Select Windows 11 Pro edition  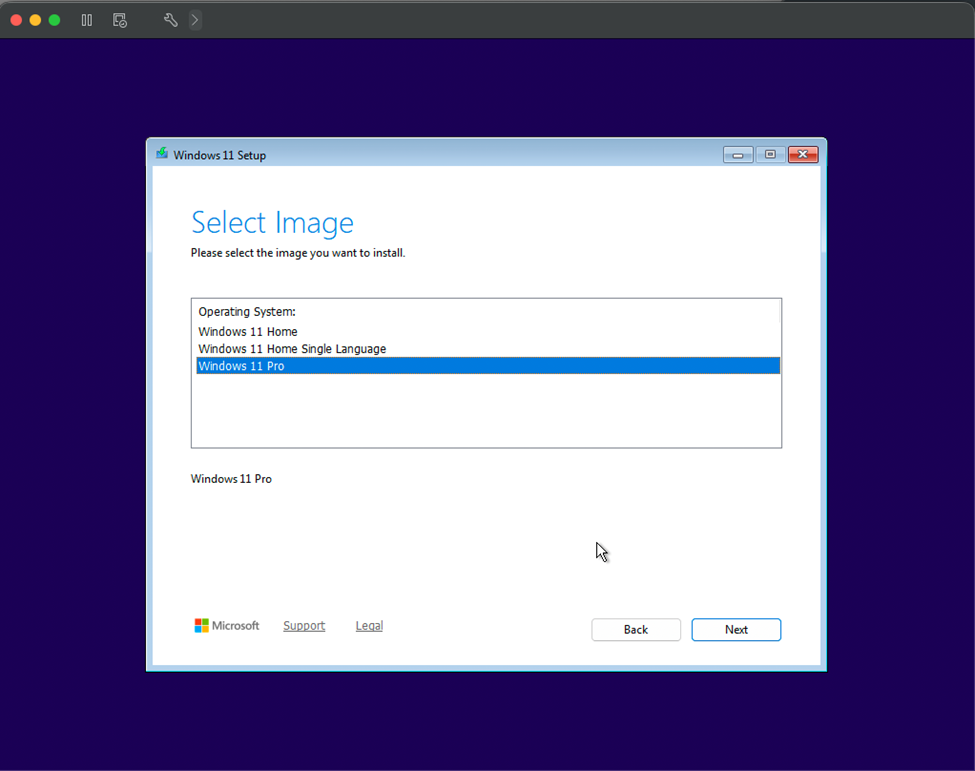tap(242, 366)
